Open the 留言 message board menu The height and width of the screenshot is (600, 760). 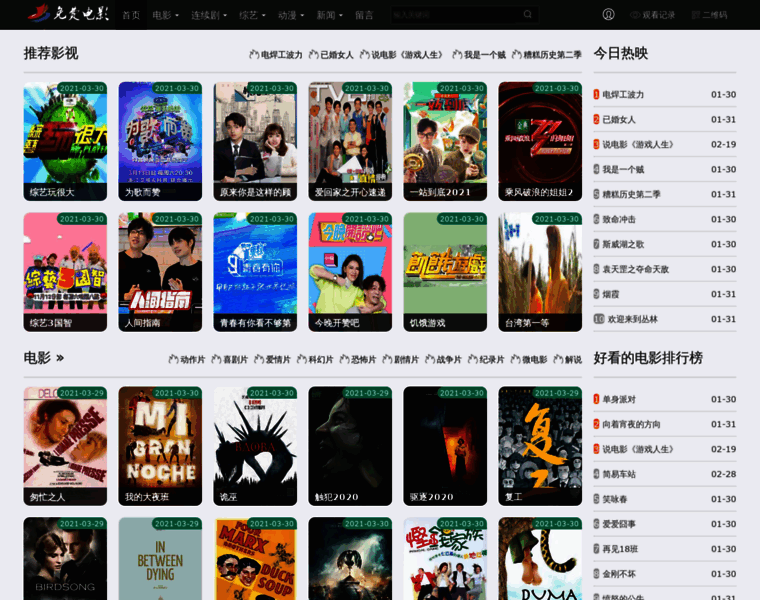coord(364,15)
